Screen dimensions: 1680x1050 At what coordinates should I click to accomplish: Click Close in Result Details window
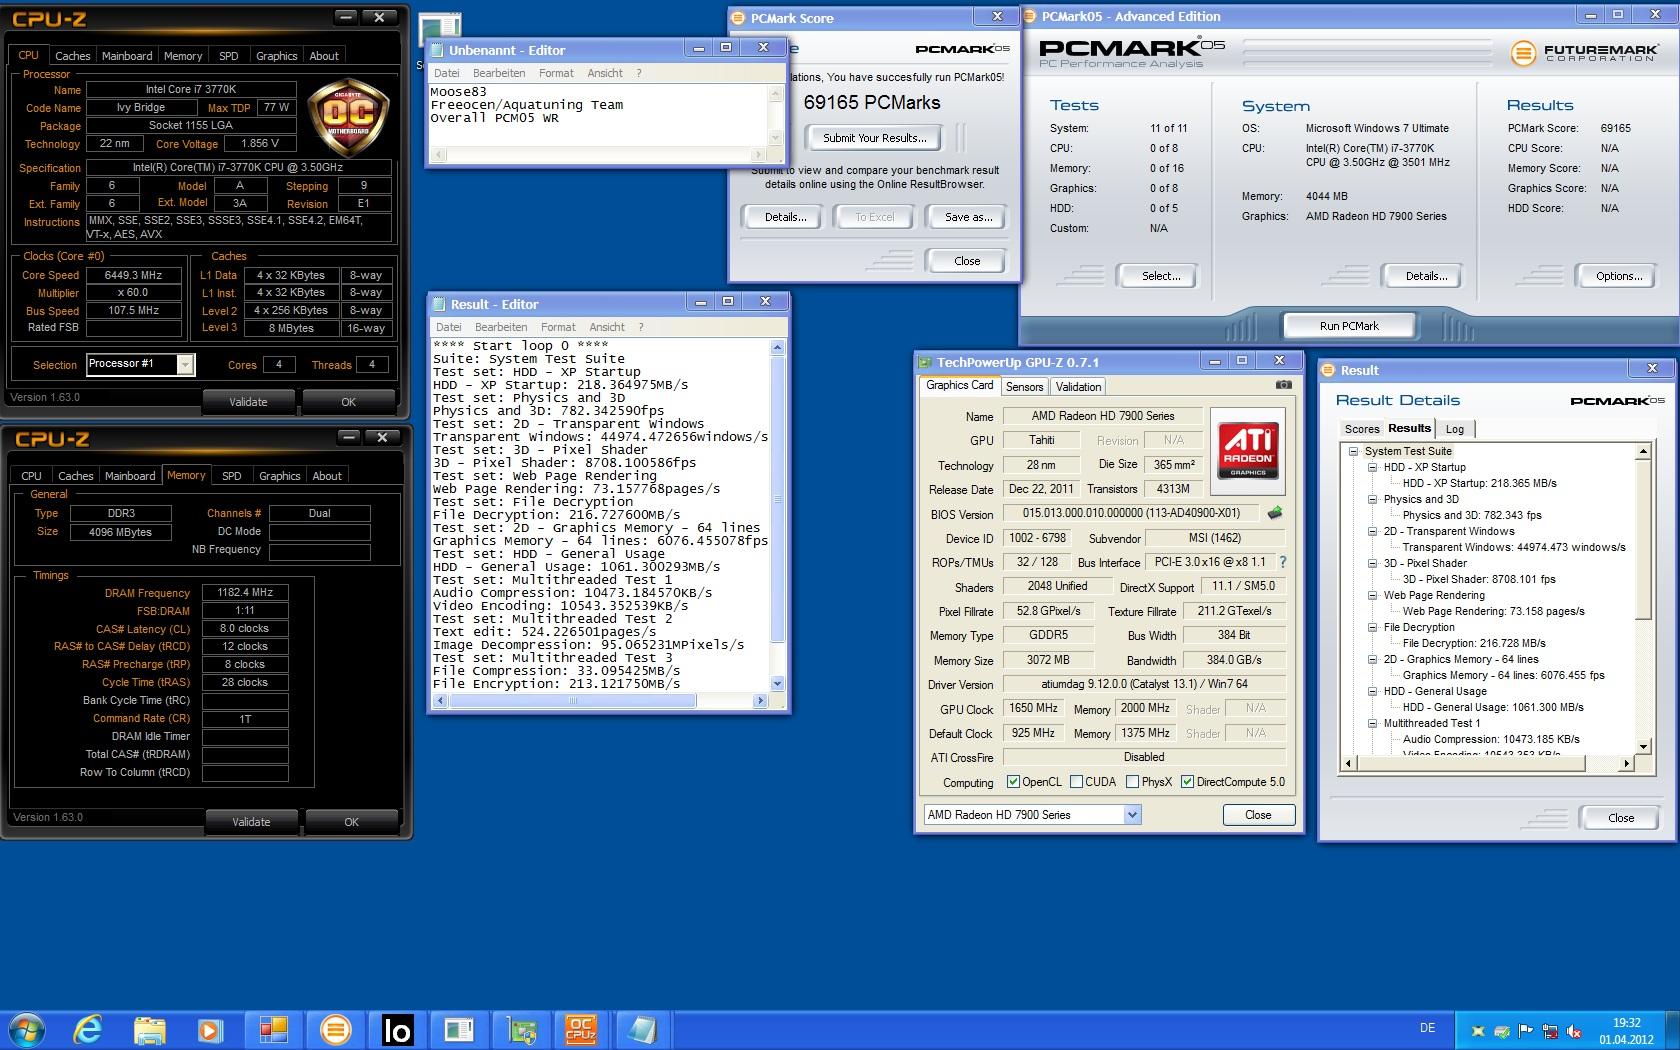1620,817
